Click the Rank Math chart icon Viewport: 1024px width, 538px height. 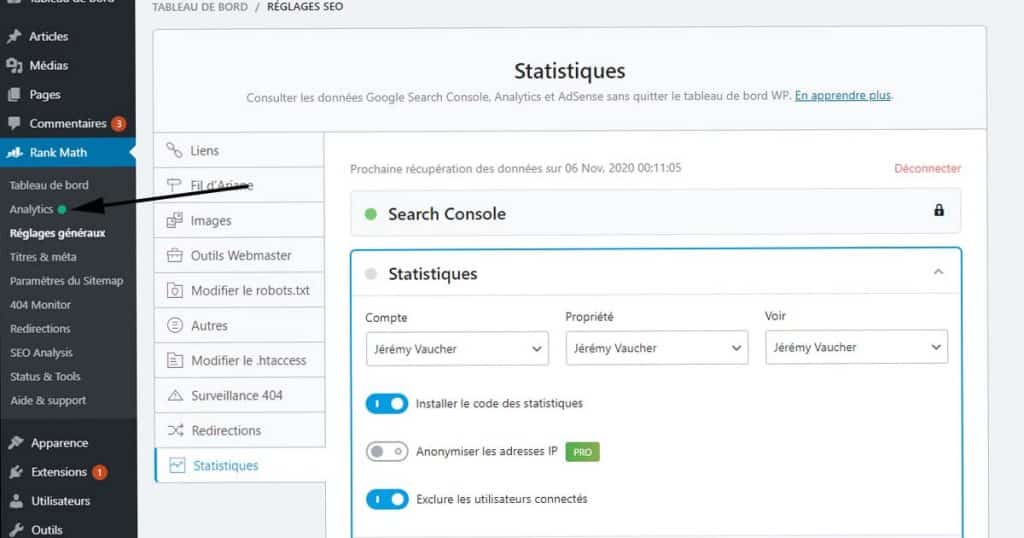point(14,153)
